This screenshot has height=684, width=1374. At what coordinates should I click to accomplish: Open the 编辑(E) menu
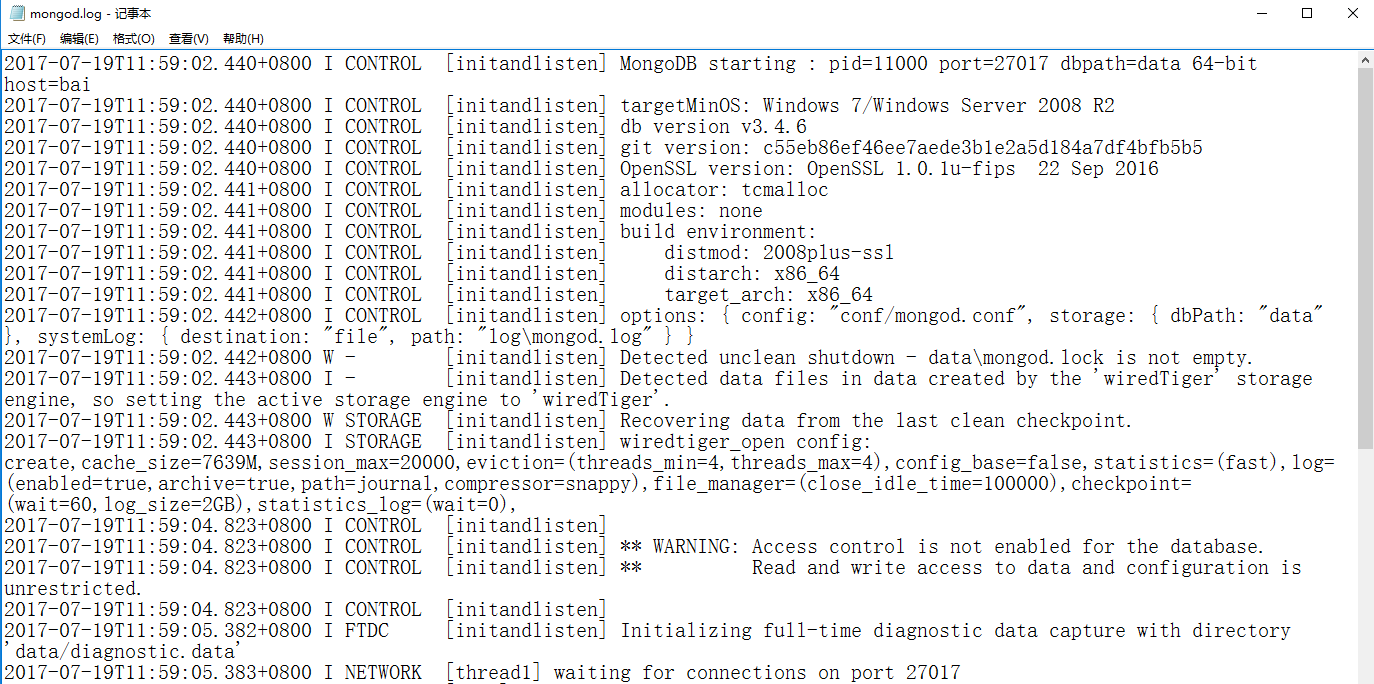coord(79,39)
